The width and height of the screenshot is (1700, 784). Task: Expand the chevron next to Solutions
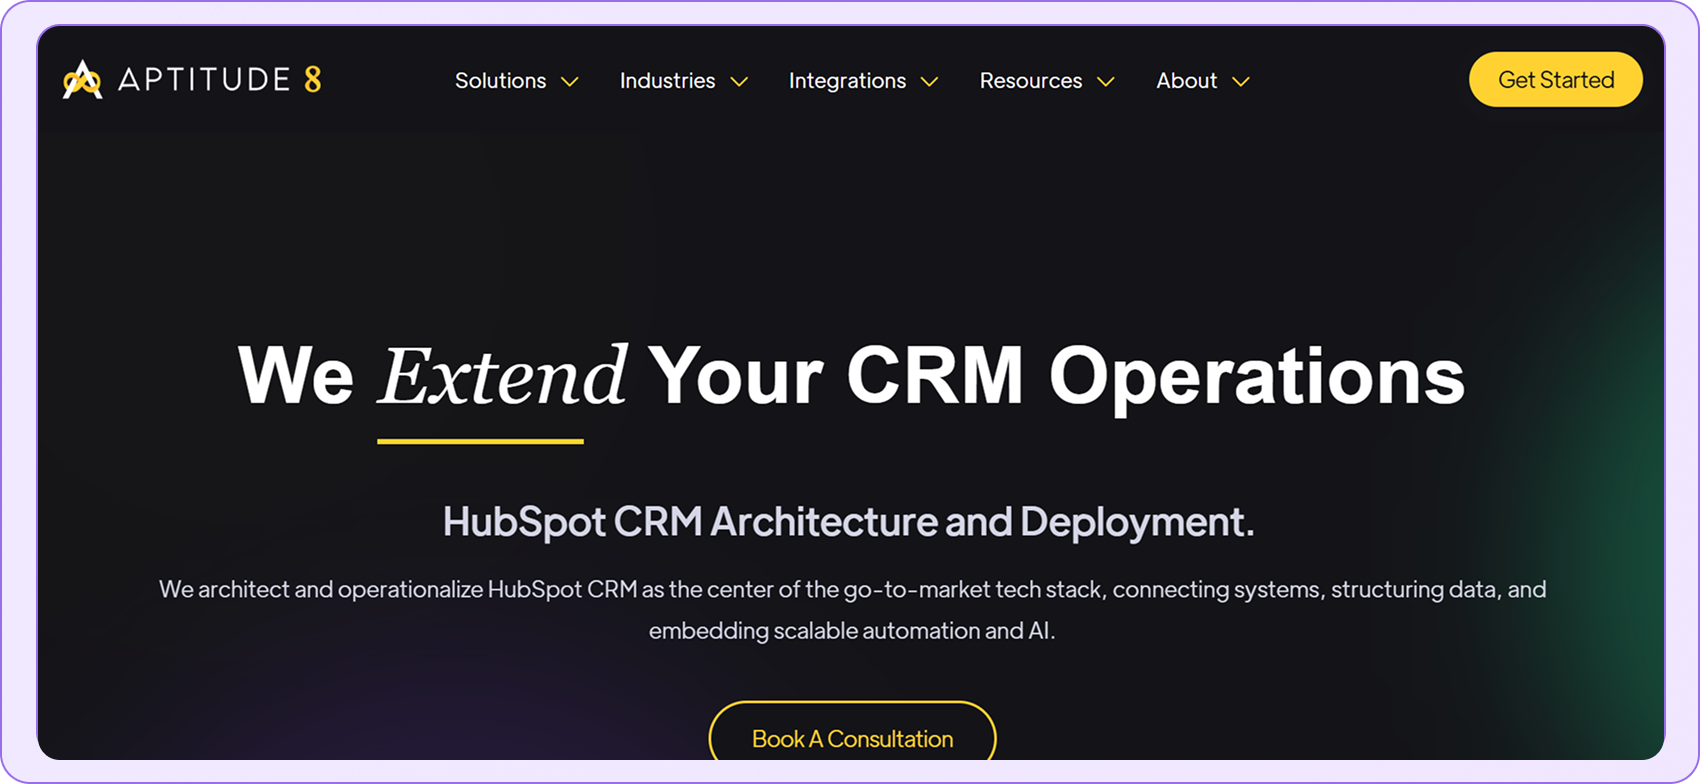point(570,82)
